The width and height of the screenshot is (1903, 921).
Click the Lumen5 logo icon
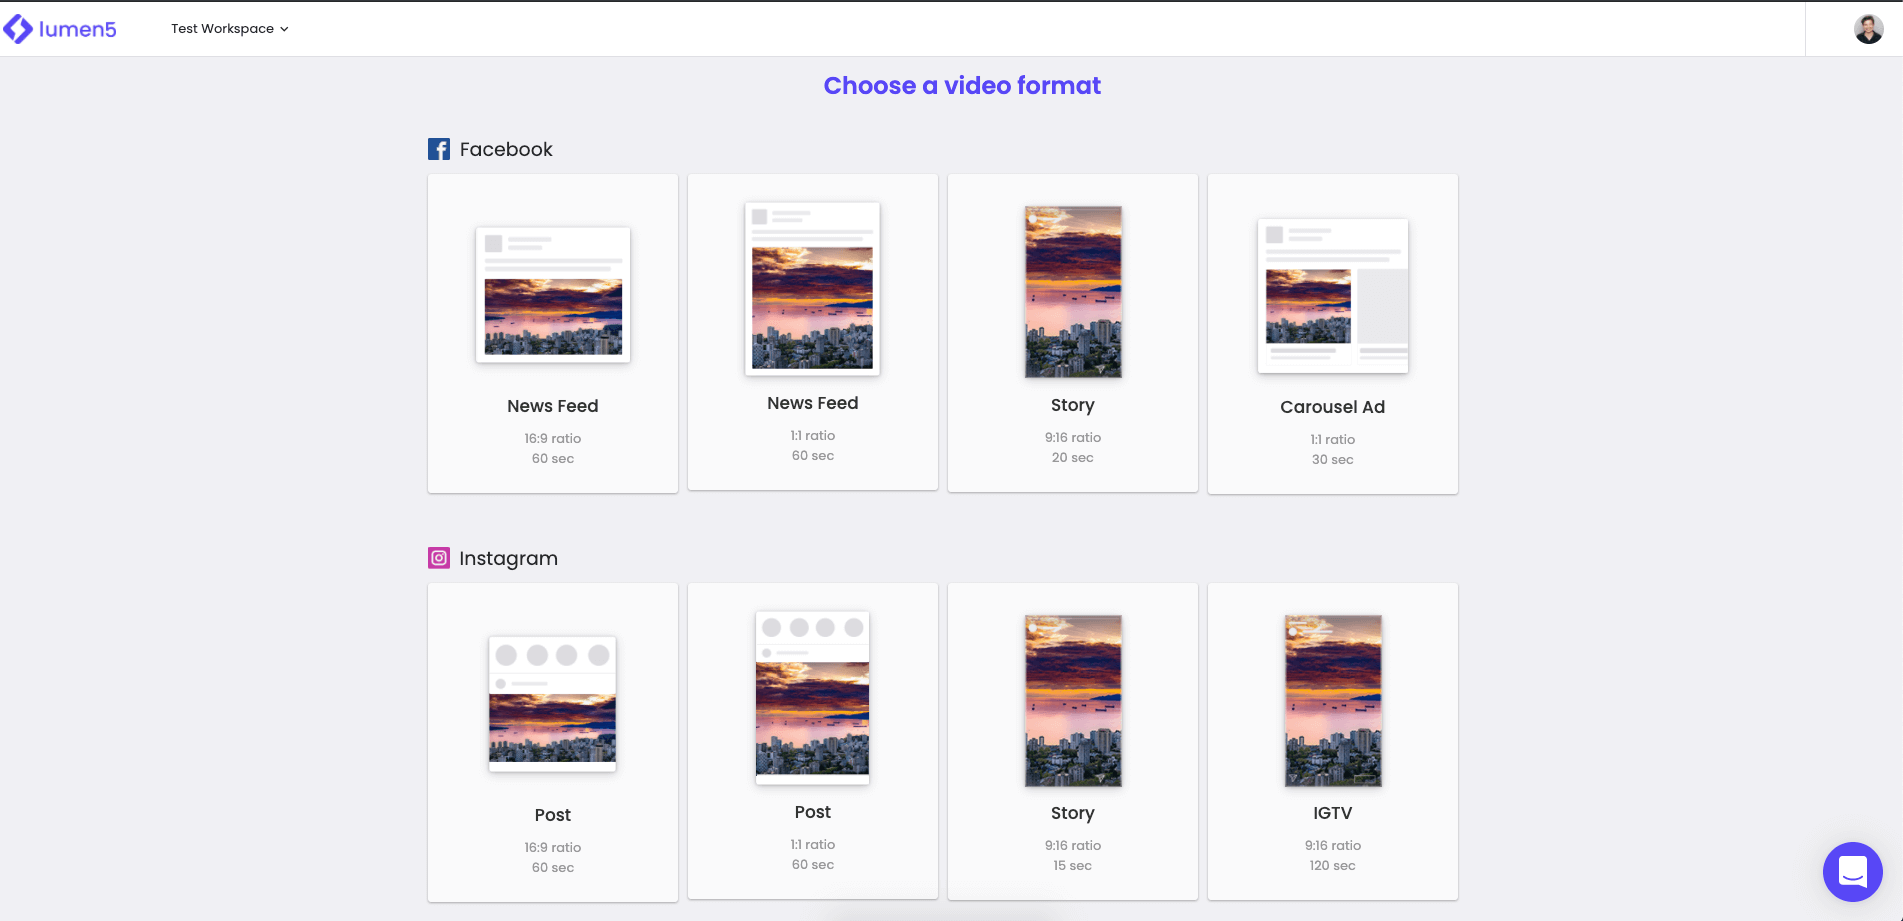click(x=18, y=29)
